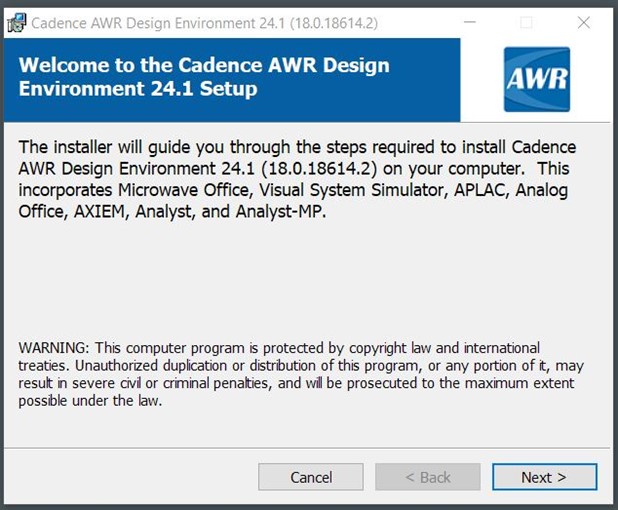Minimize the setup window
Screen dimensions: 618x510
[470, 22]
